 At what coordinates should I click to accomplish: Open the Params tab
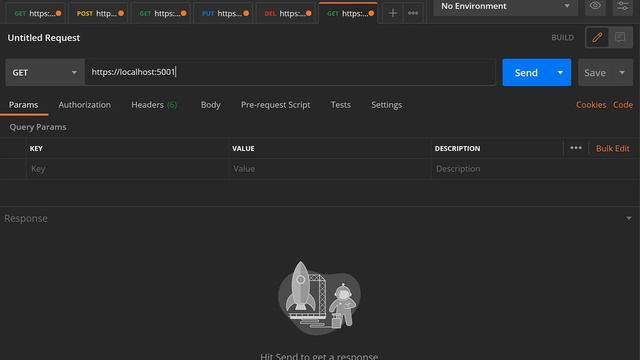coord(24,105)
